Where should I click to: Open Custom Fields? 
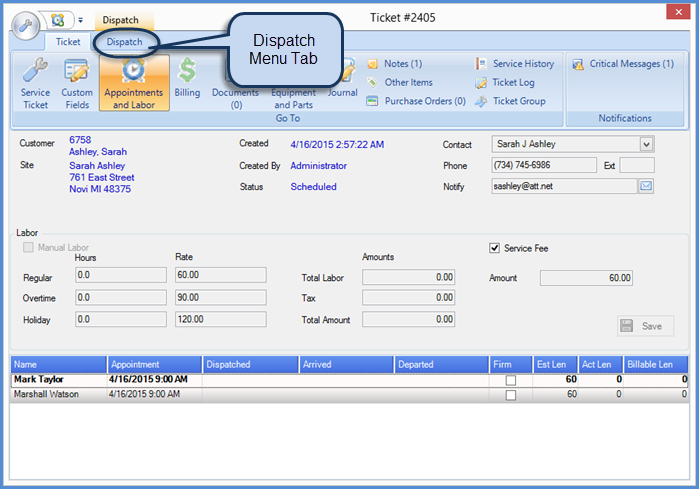pyautogui.click(x=77, y=83)
